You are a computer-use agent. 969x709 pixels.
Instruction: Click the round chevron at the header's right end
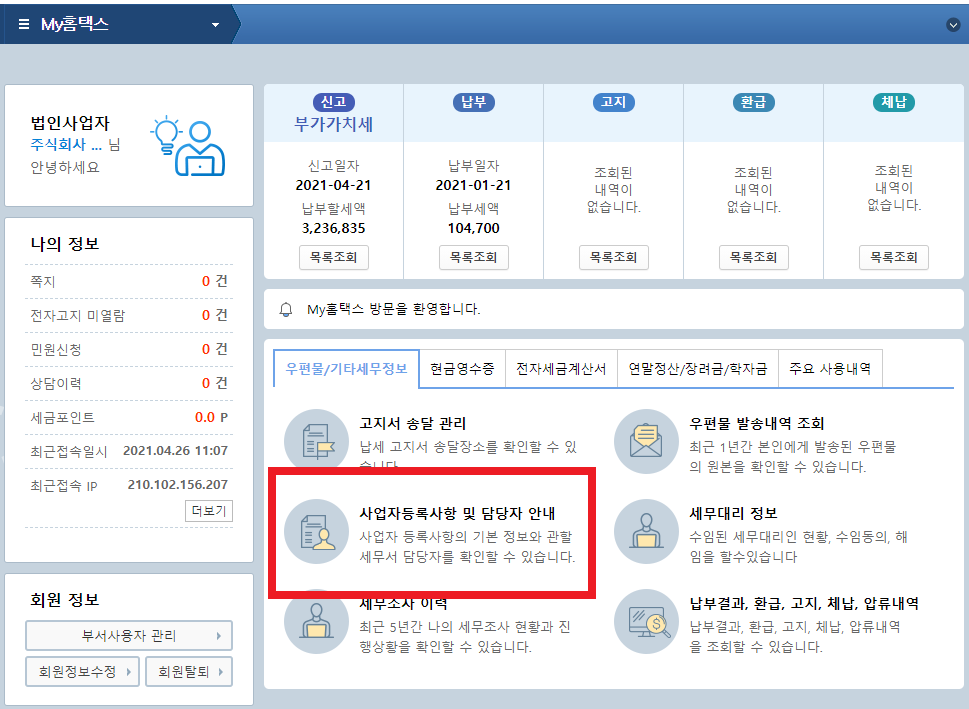pos(953,25)
